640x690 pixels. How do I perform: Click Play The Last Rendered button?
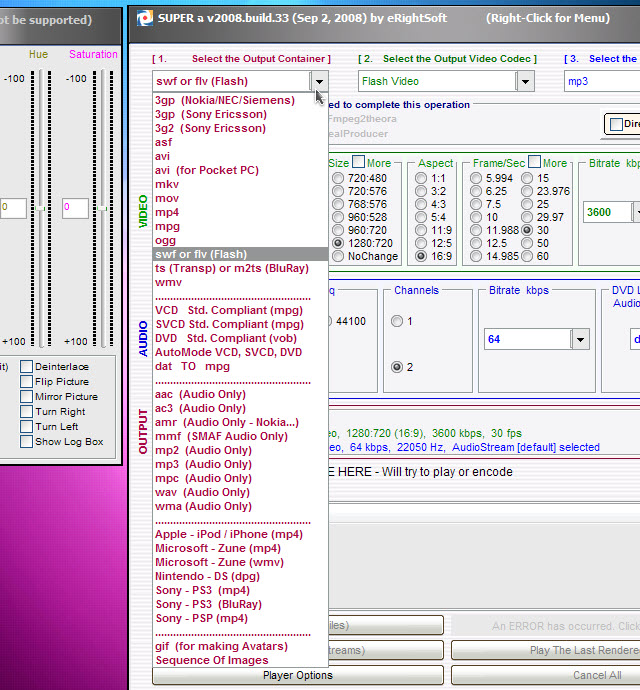pos(546,650)
